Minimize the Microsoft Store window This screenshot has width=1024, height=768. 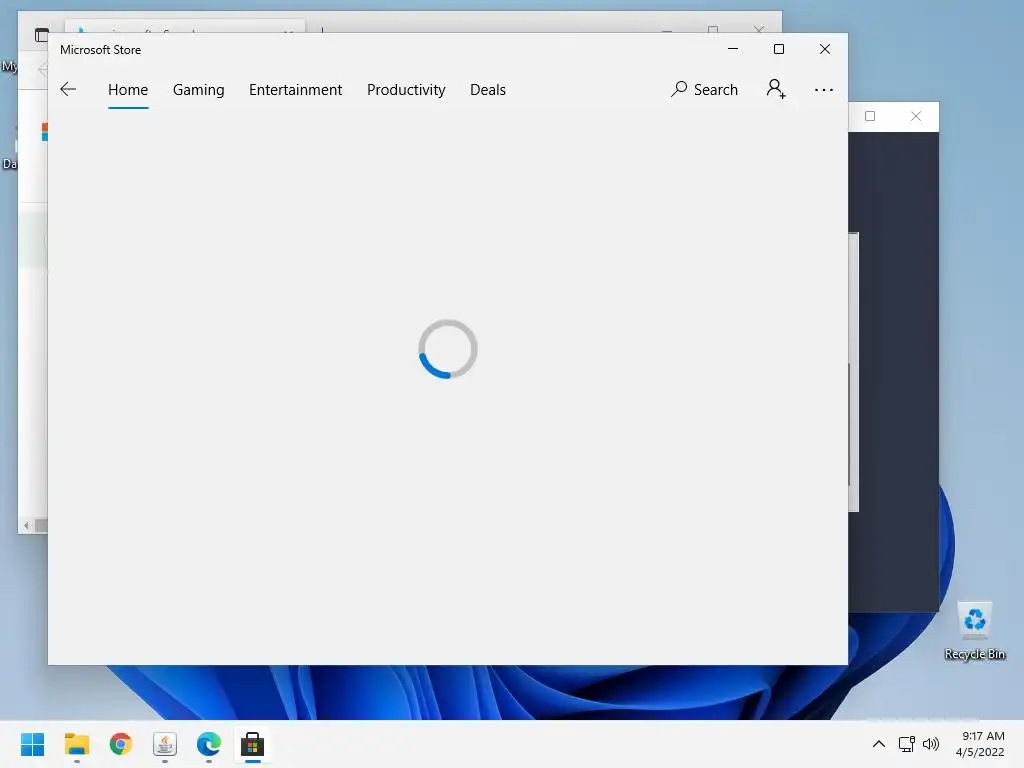733,49
